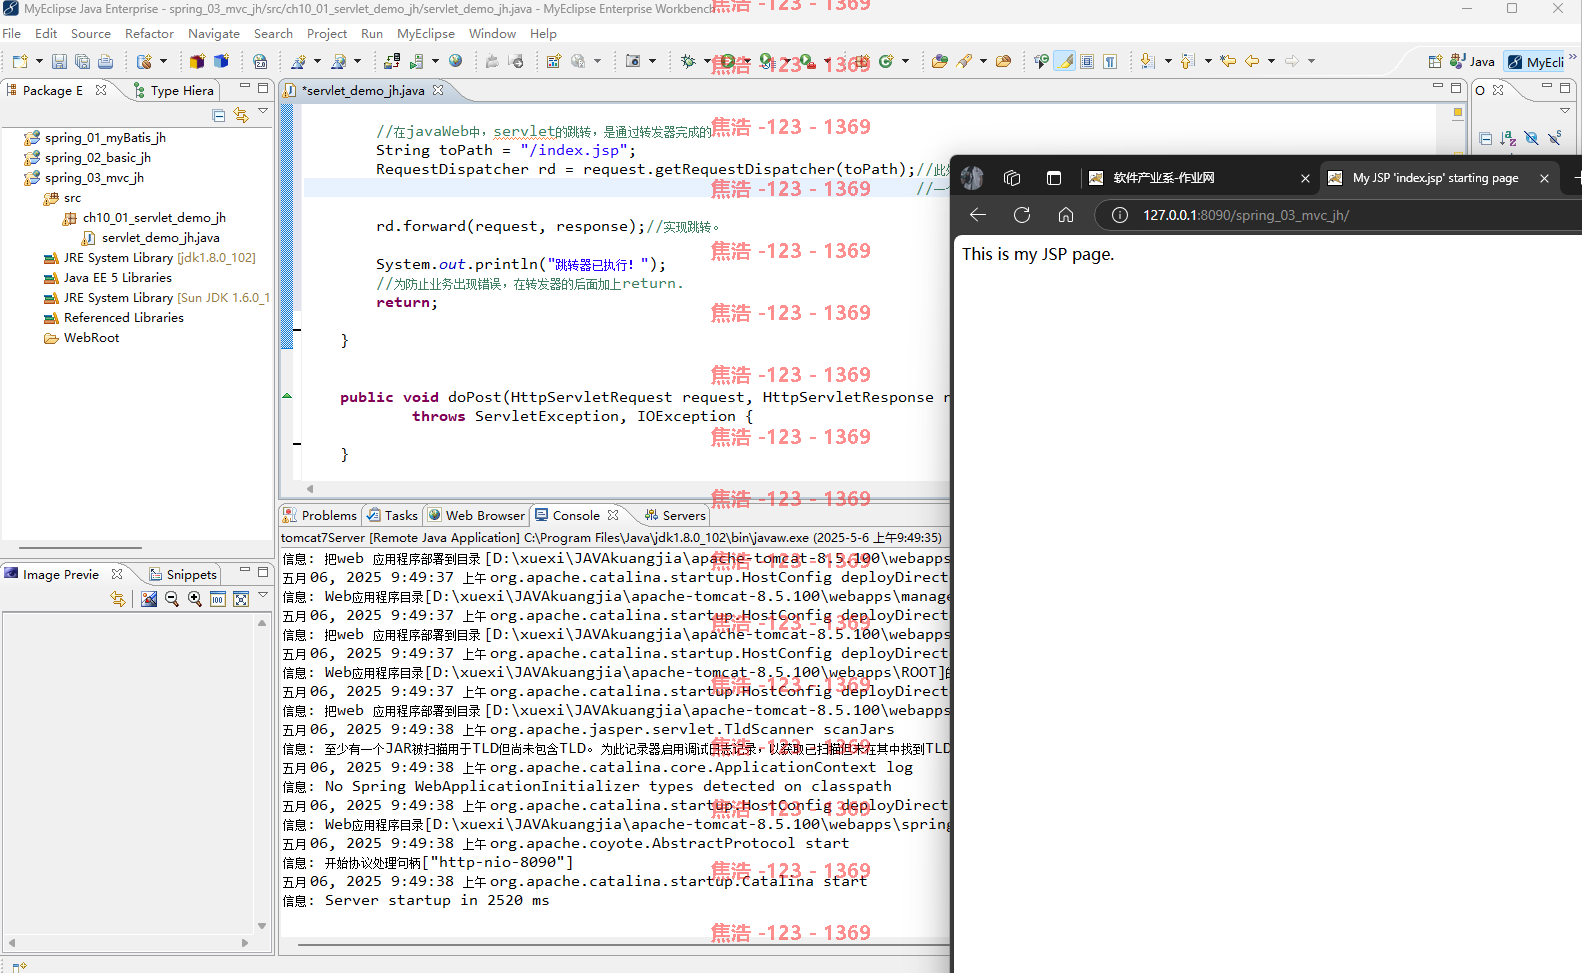
Task: Open the Project menu
Action: tap(327, 34)
